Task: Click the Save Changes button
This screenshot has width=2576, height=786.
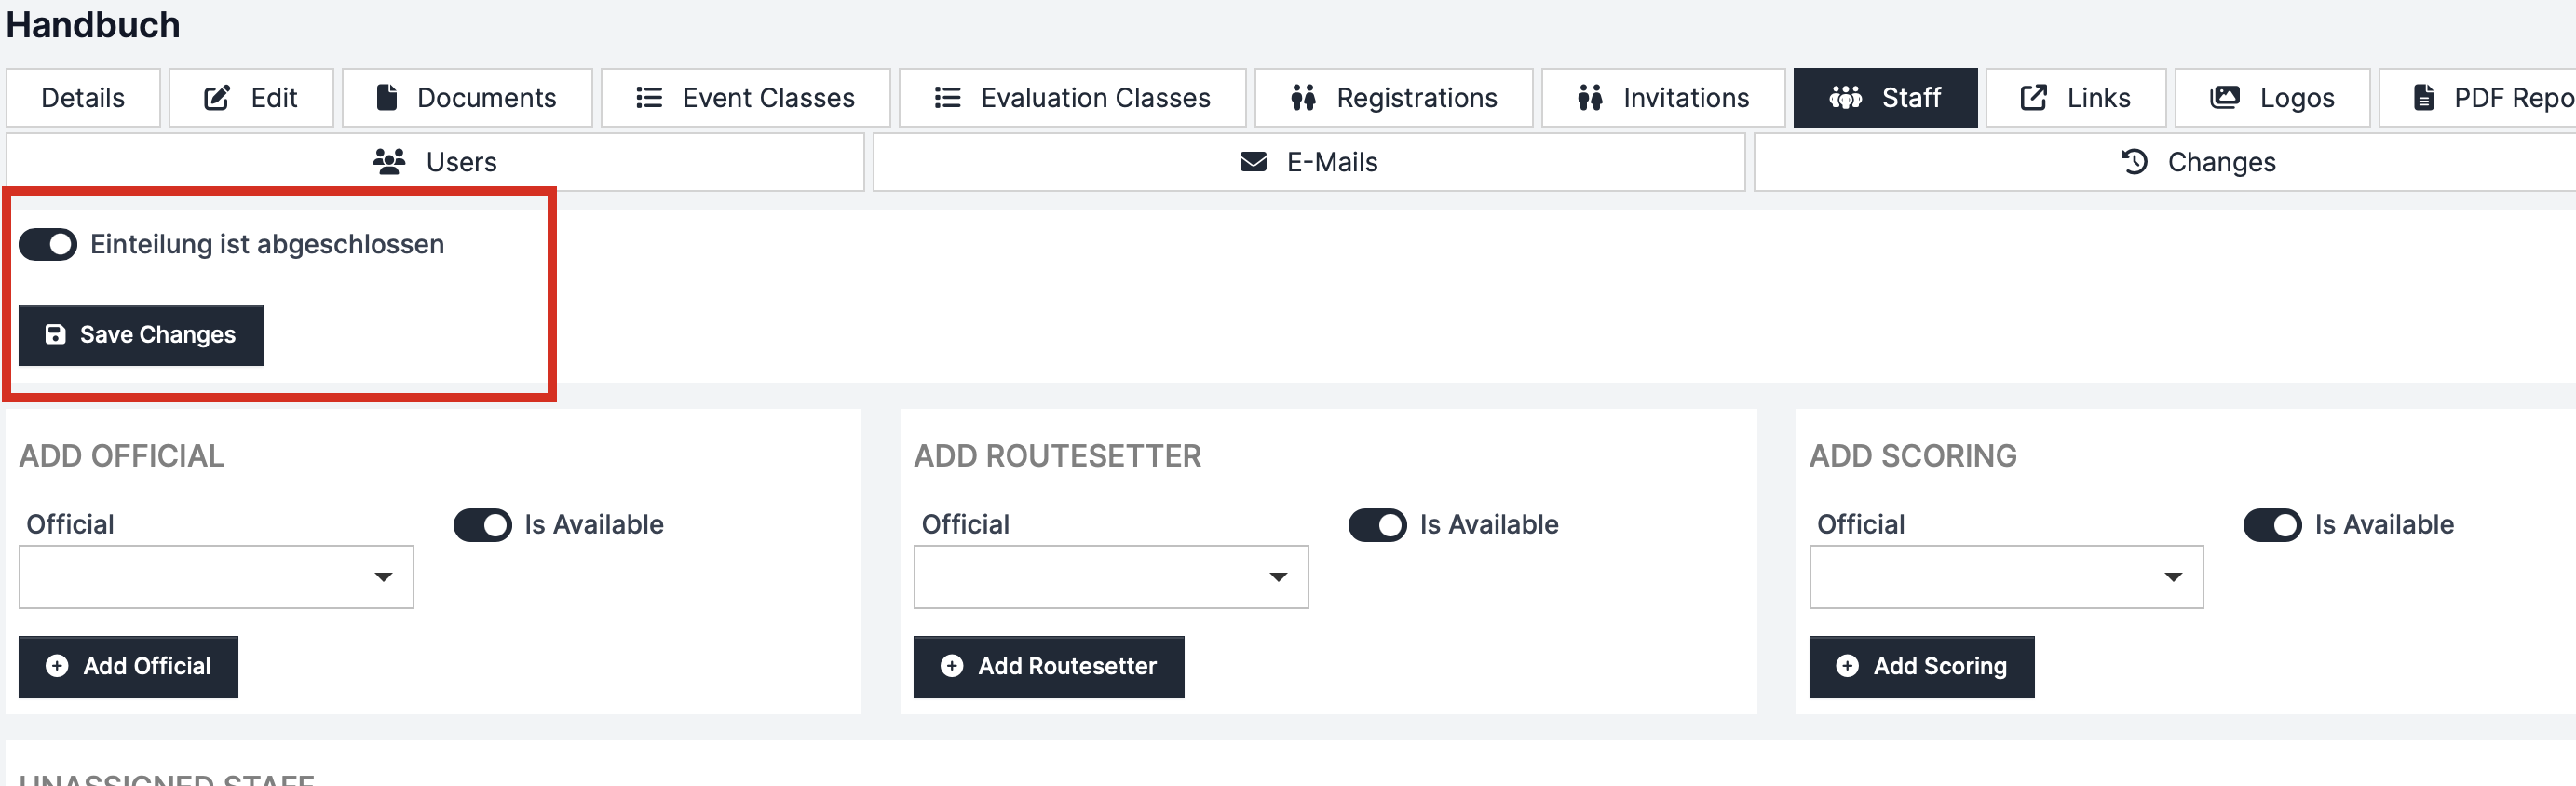Action: pos(141,335)
